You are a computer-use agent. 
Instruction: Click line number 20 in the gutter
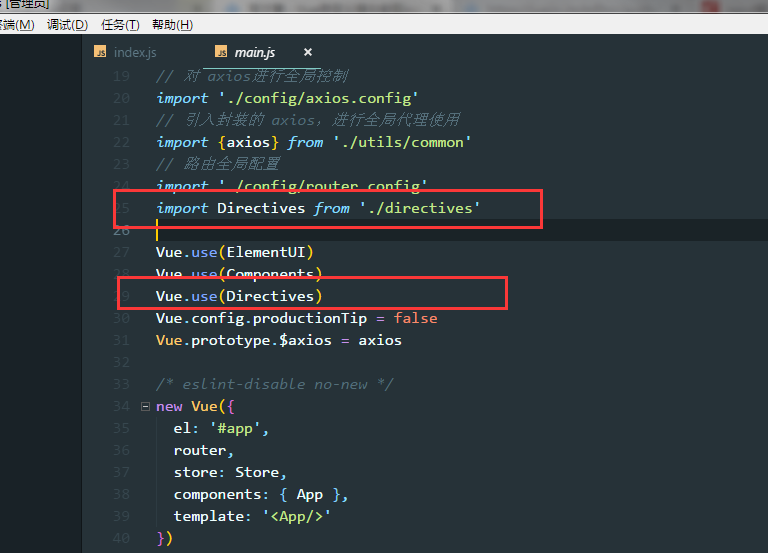click(121, 98)
